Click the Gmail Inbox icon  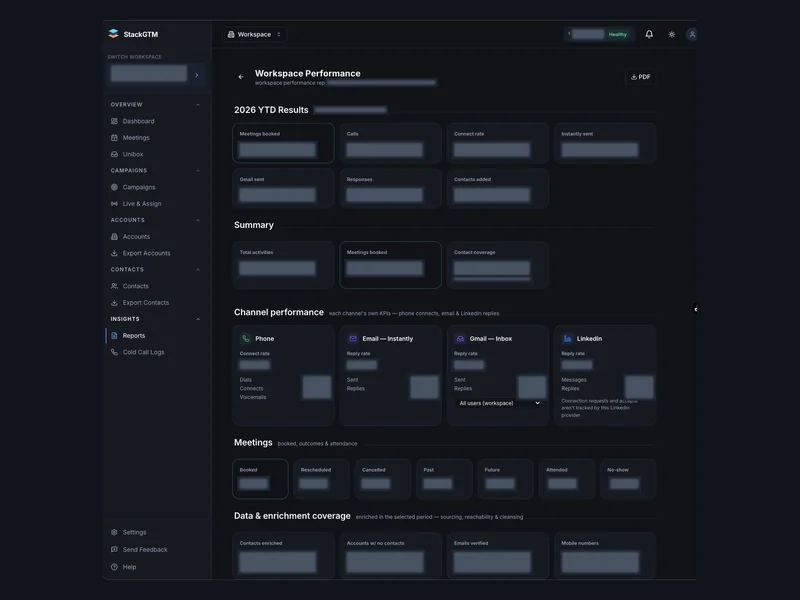[460, 338]
